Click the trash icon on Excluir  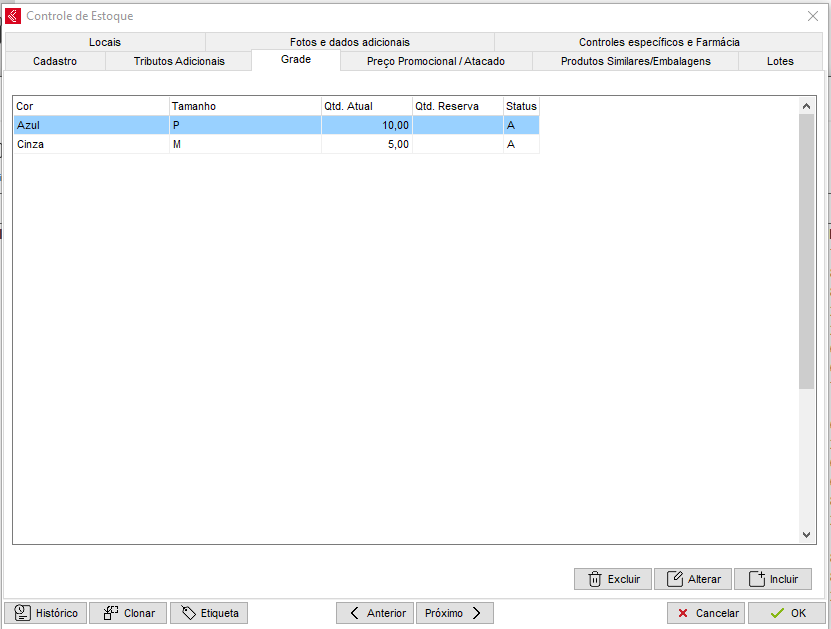(594, 579)
